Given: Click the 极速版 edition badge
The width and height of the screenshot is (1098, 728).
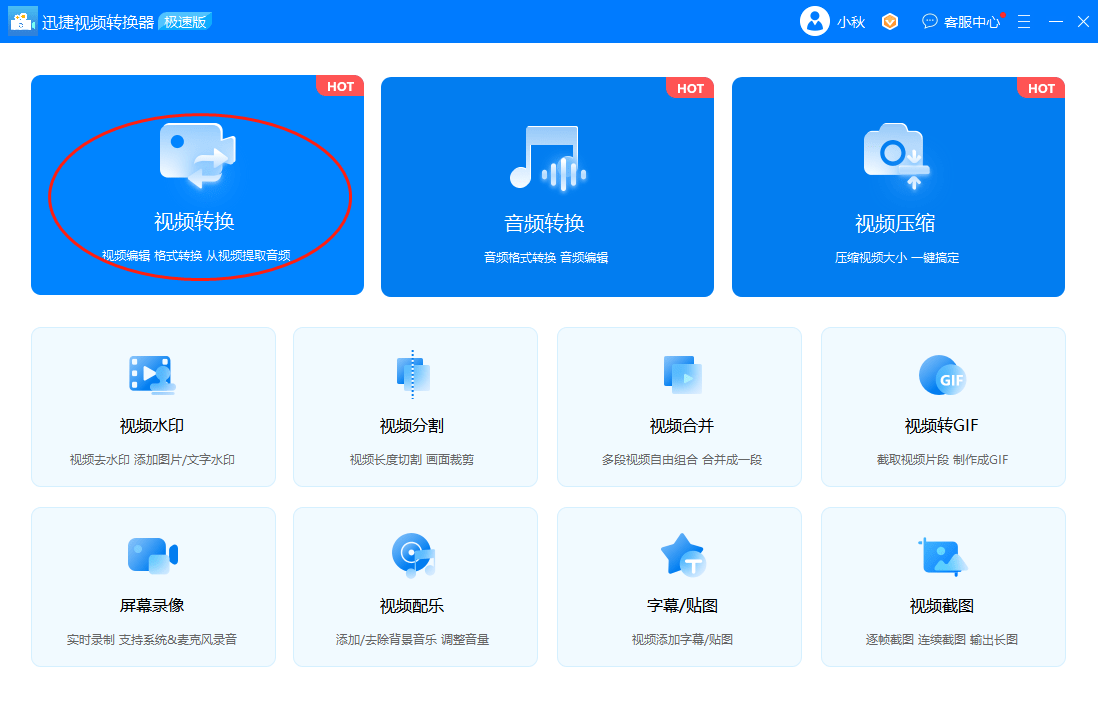Looking at the screenshot, I should click(x=186, y=22).
